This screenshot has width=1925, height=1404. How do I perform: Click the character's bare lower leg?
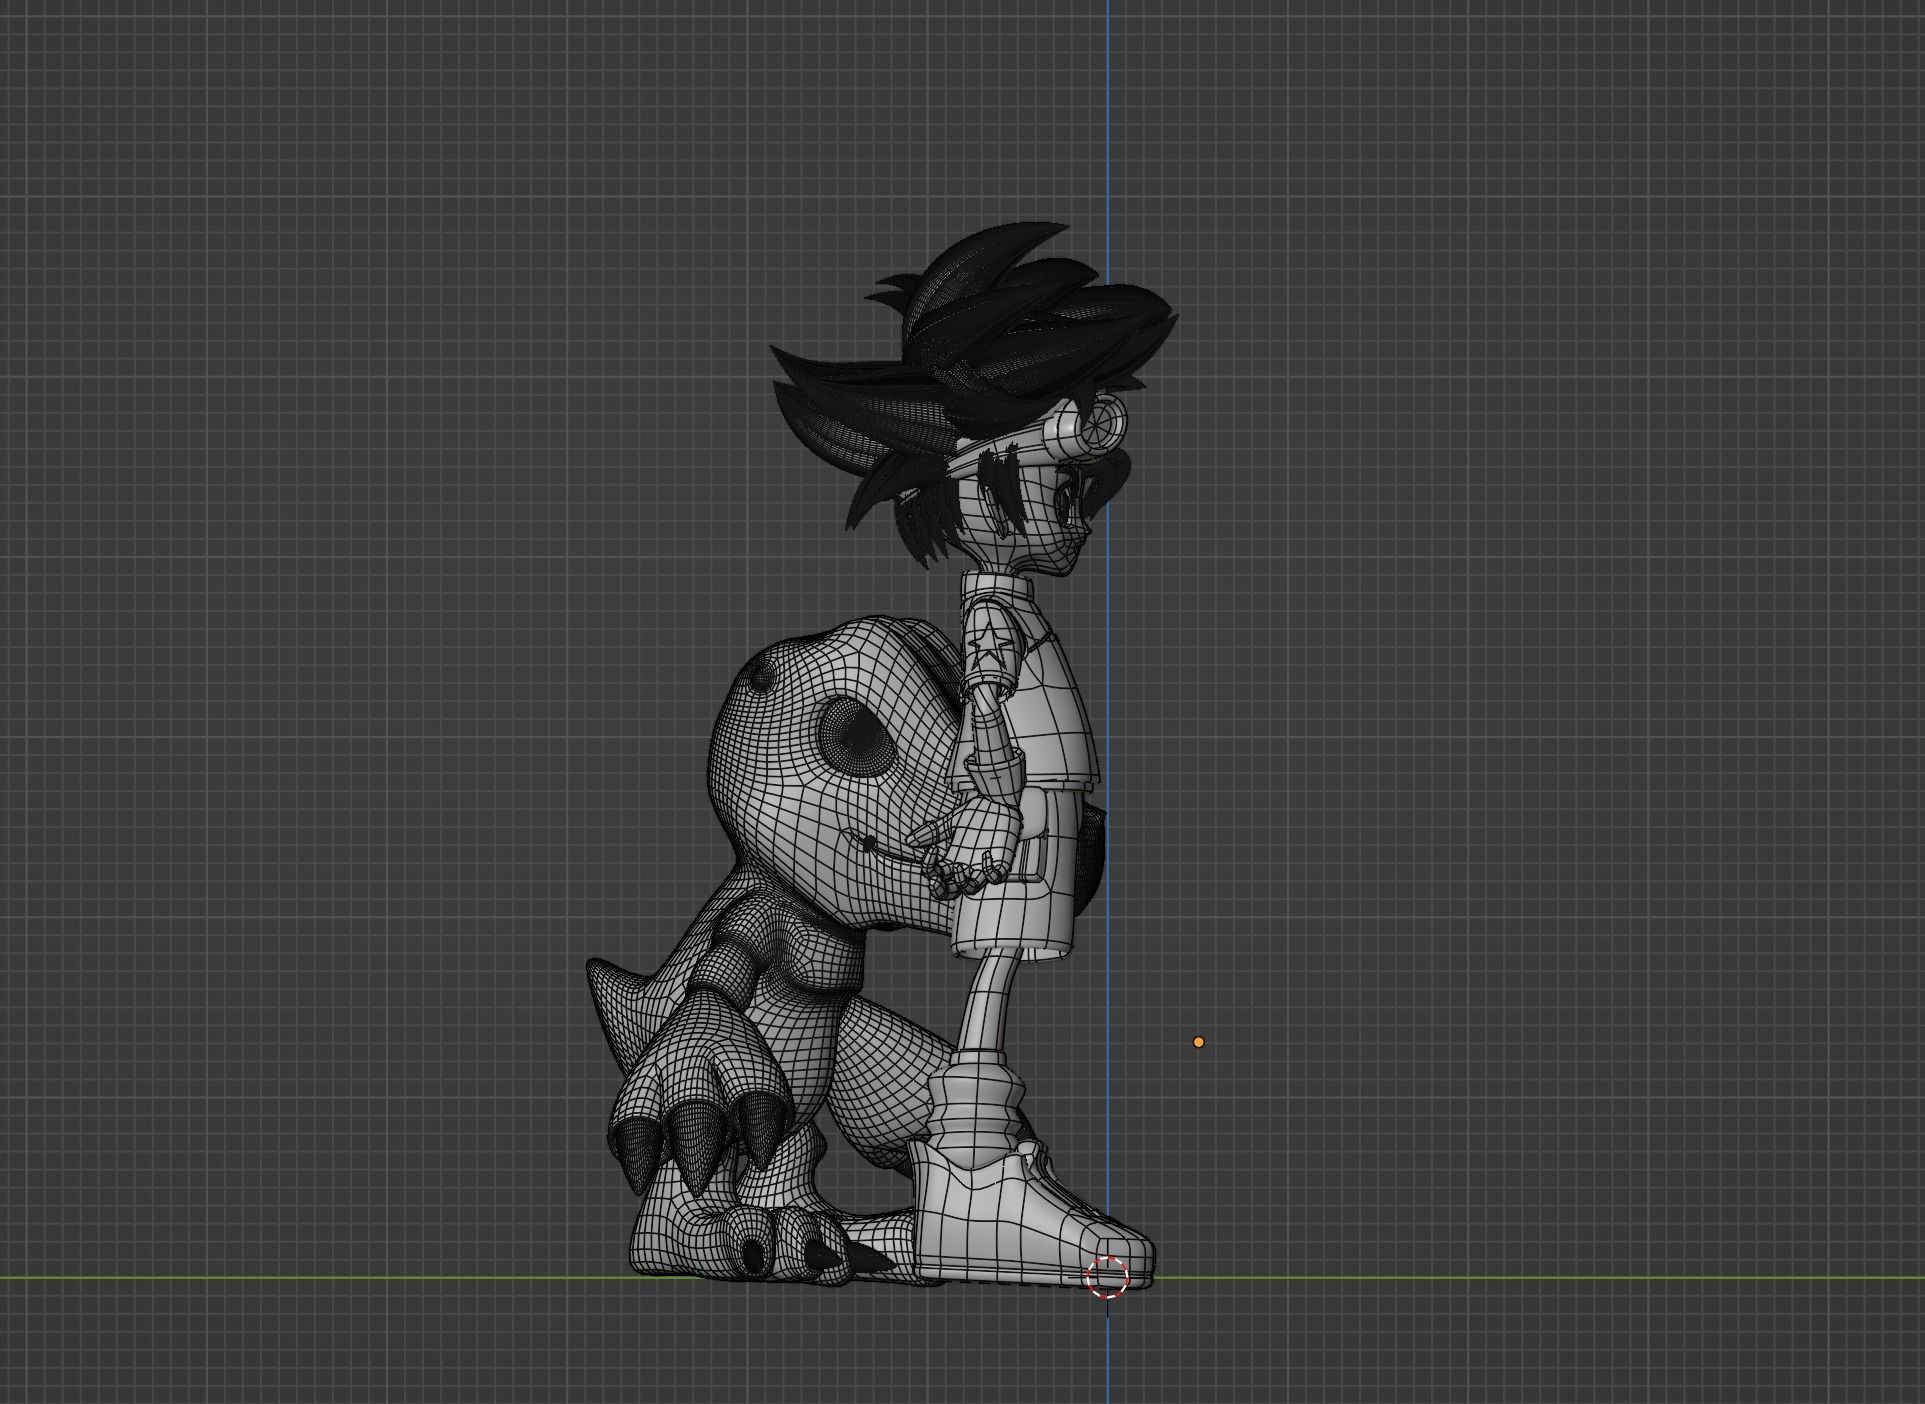point(986,1002)
